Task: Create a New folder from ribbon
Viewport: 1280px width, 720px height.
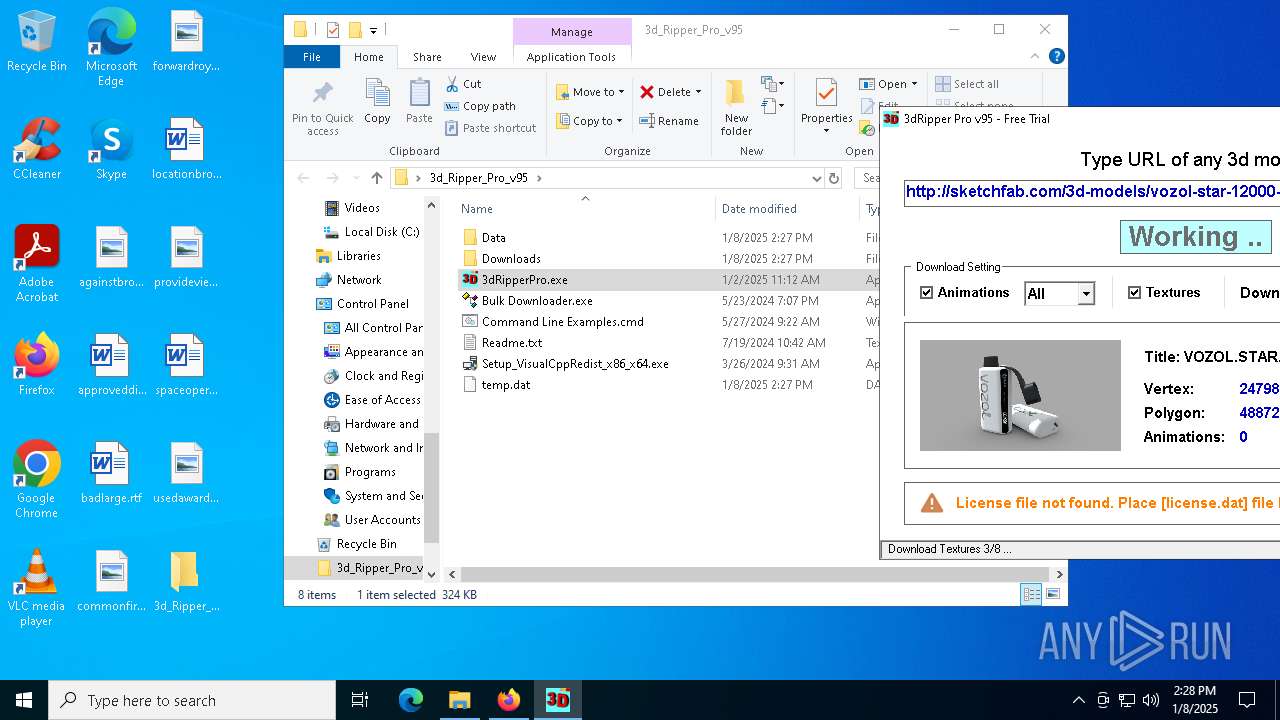Action: (736, 108)
